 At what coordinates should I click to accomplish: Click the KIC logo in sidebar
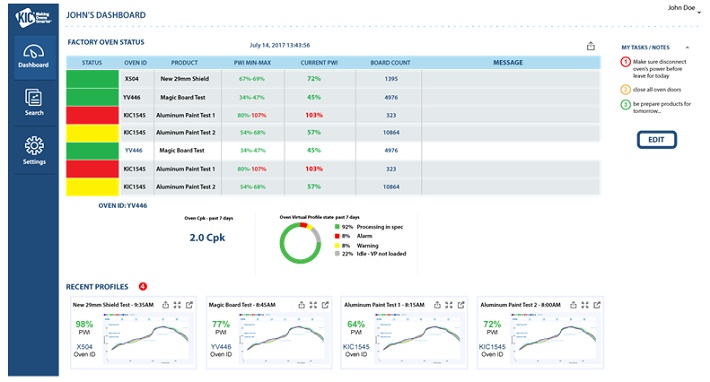pyautogui.click(x=34, y=18)
